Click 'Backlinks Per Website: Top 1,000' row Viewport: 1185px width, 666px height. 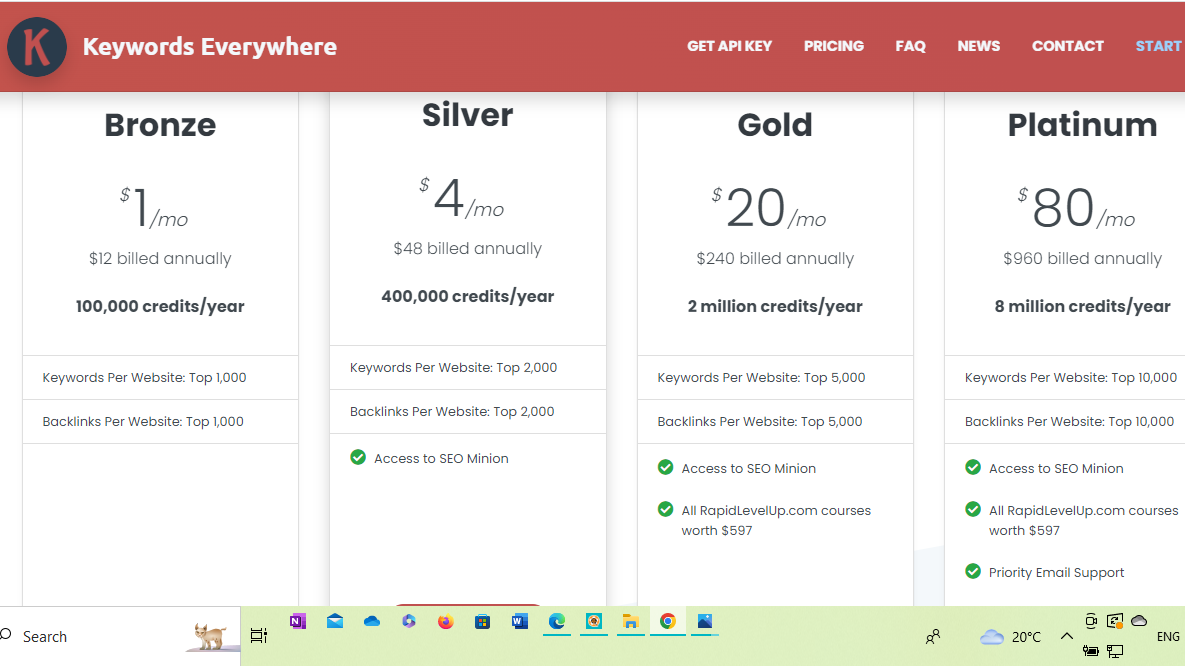(160, 421)
